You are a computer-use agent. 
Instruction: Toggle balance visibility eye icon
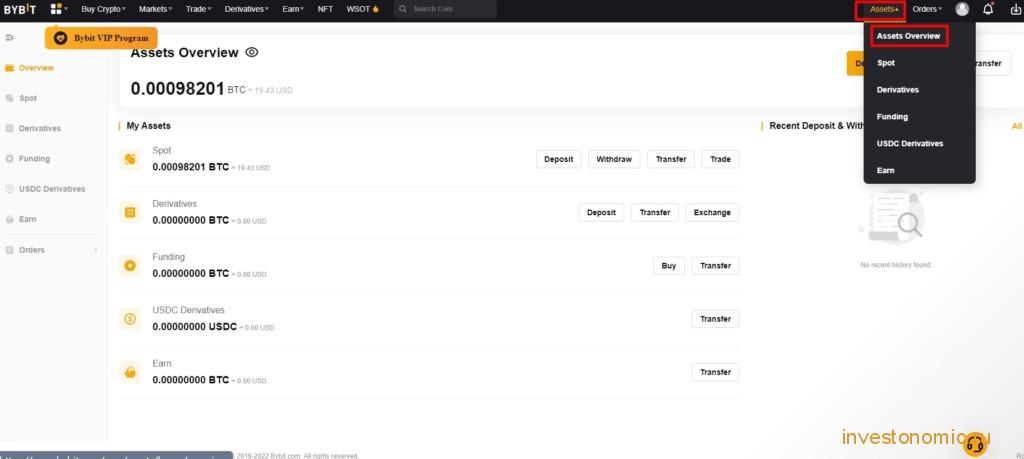[251, 52]
